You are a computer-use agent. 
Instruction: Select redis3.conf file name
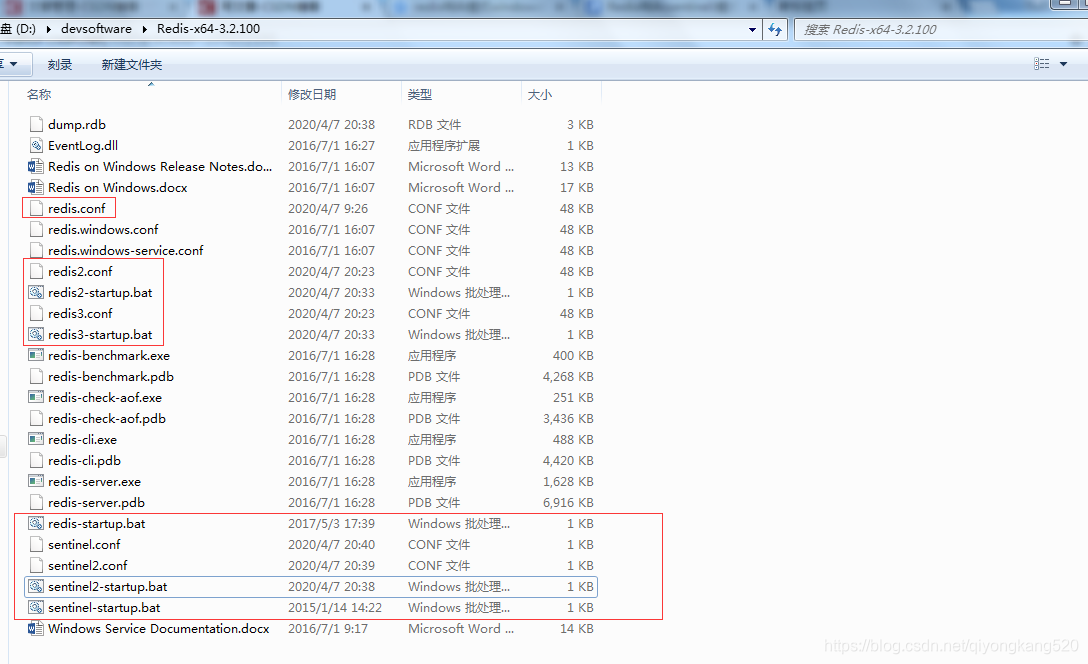point(80,314)
